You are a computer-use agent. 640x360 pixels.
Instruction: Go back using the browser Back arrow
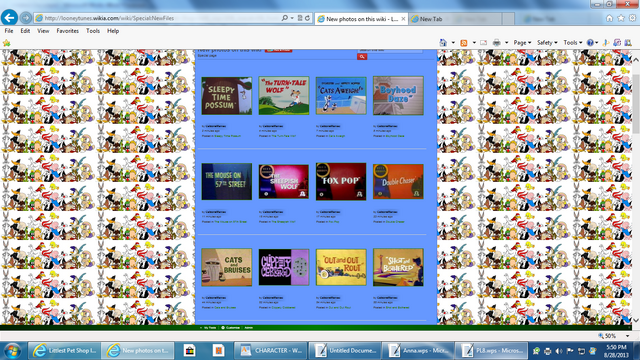(9, 18)
